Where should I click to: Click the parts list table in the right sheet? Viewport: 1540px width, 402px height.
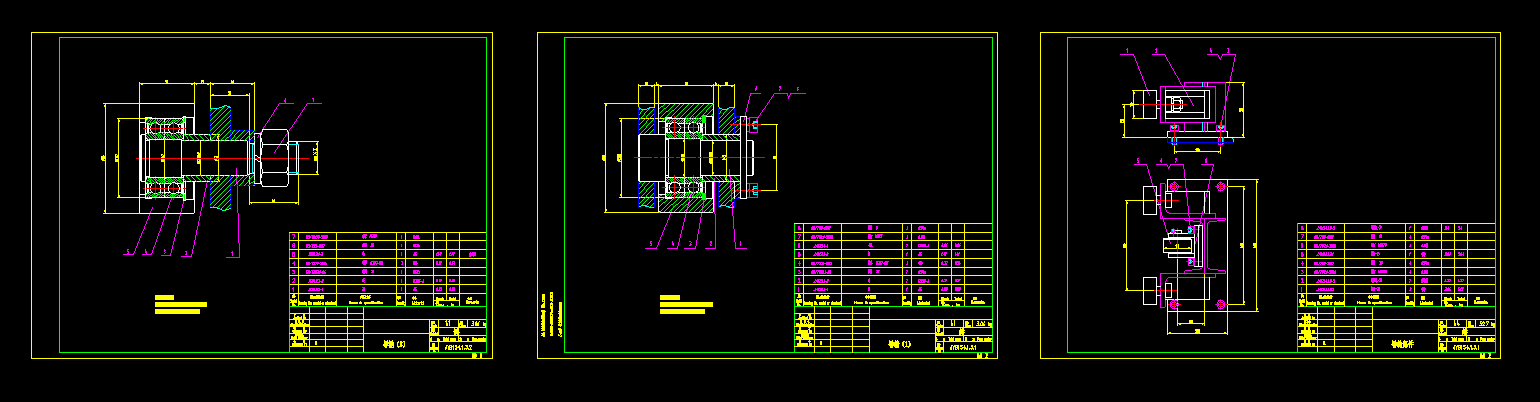1396,264
